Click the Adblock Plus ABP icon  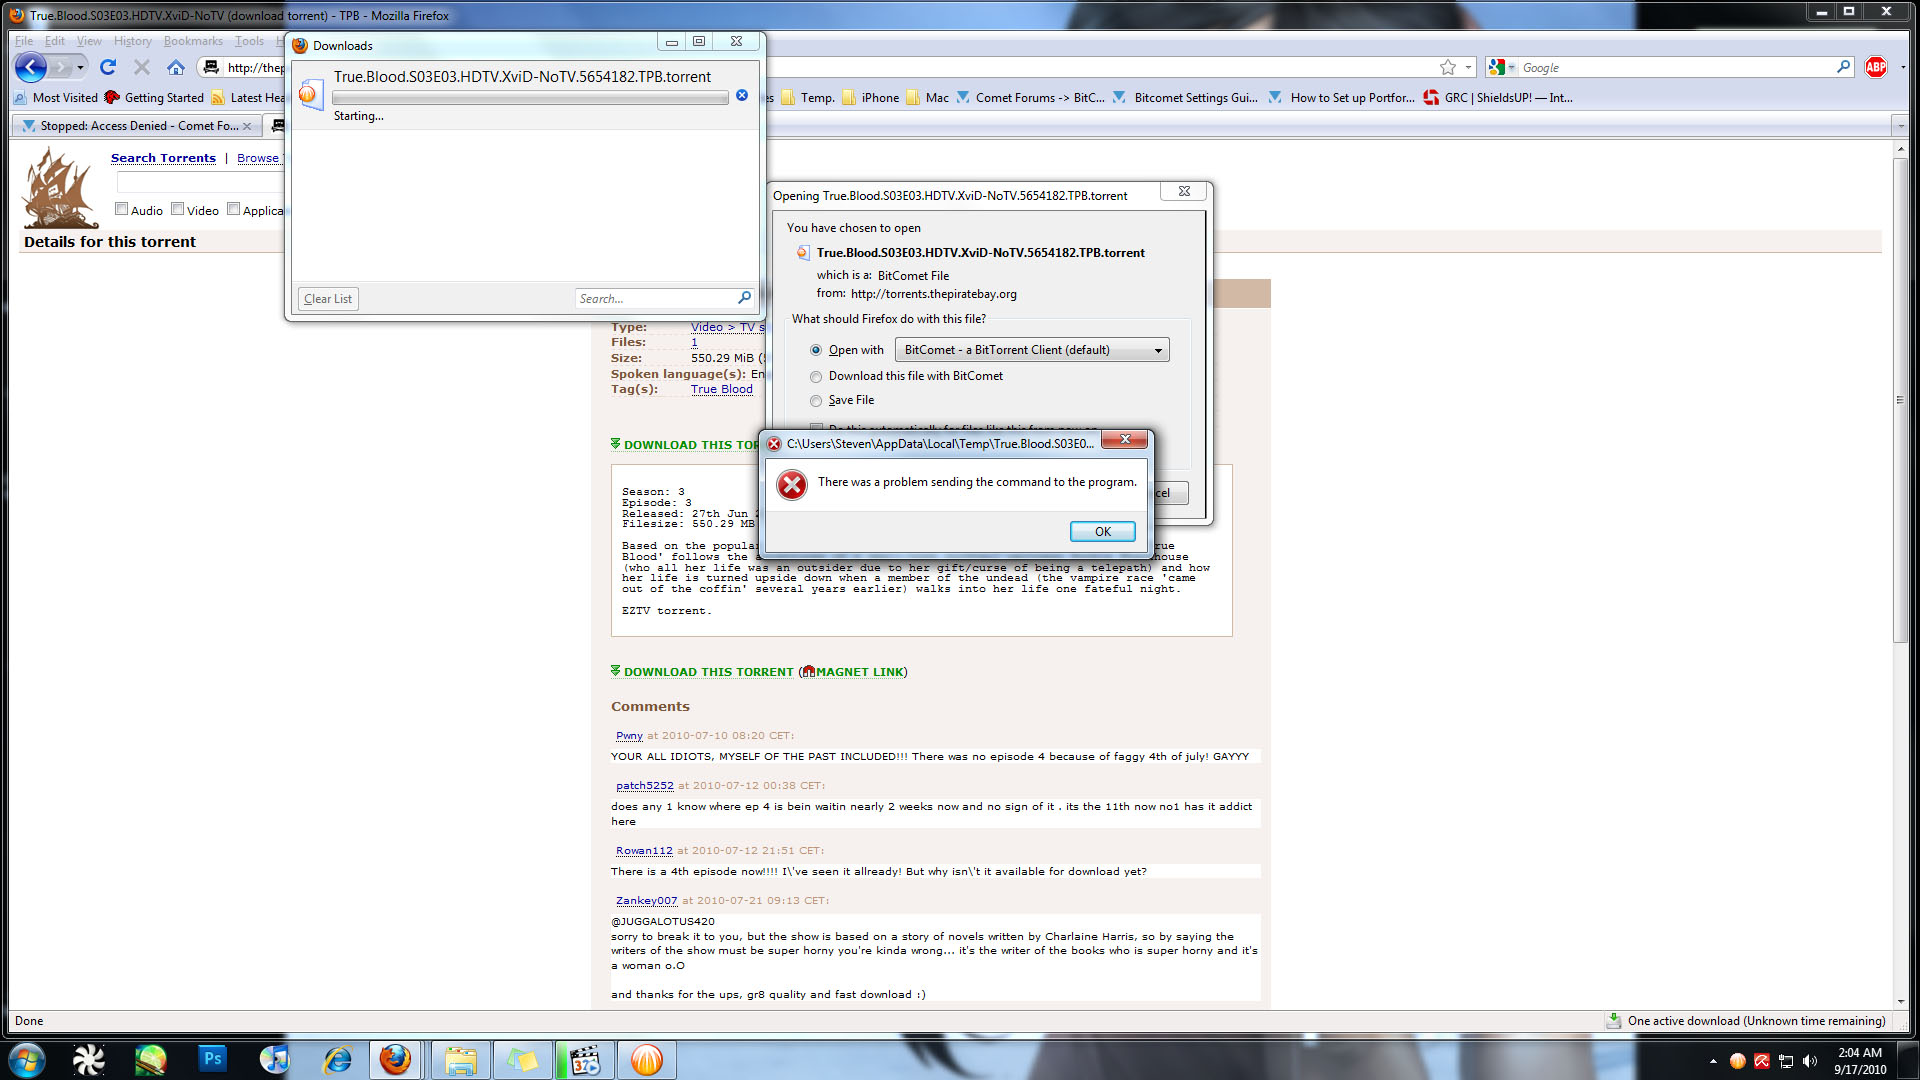1876,67
